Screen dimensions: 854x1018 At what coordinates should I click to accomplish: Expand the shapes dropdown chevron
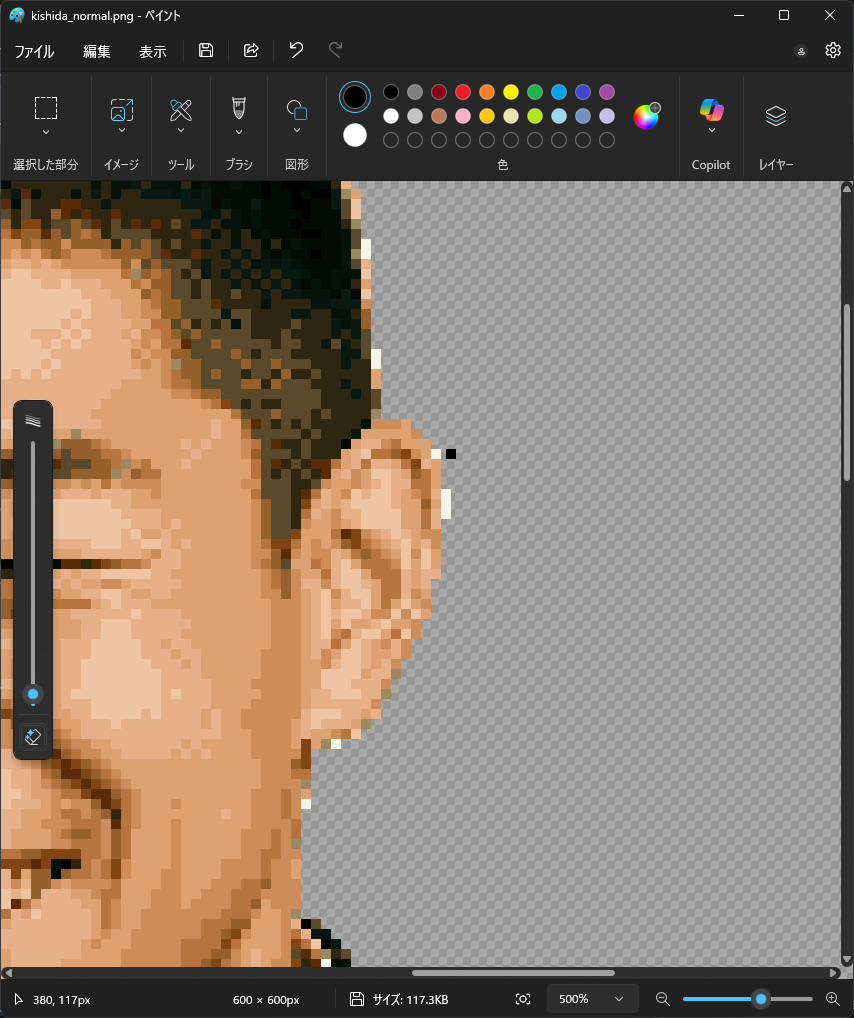297,131
